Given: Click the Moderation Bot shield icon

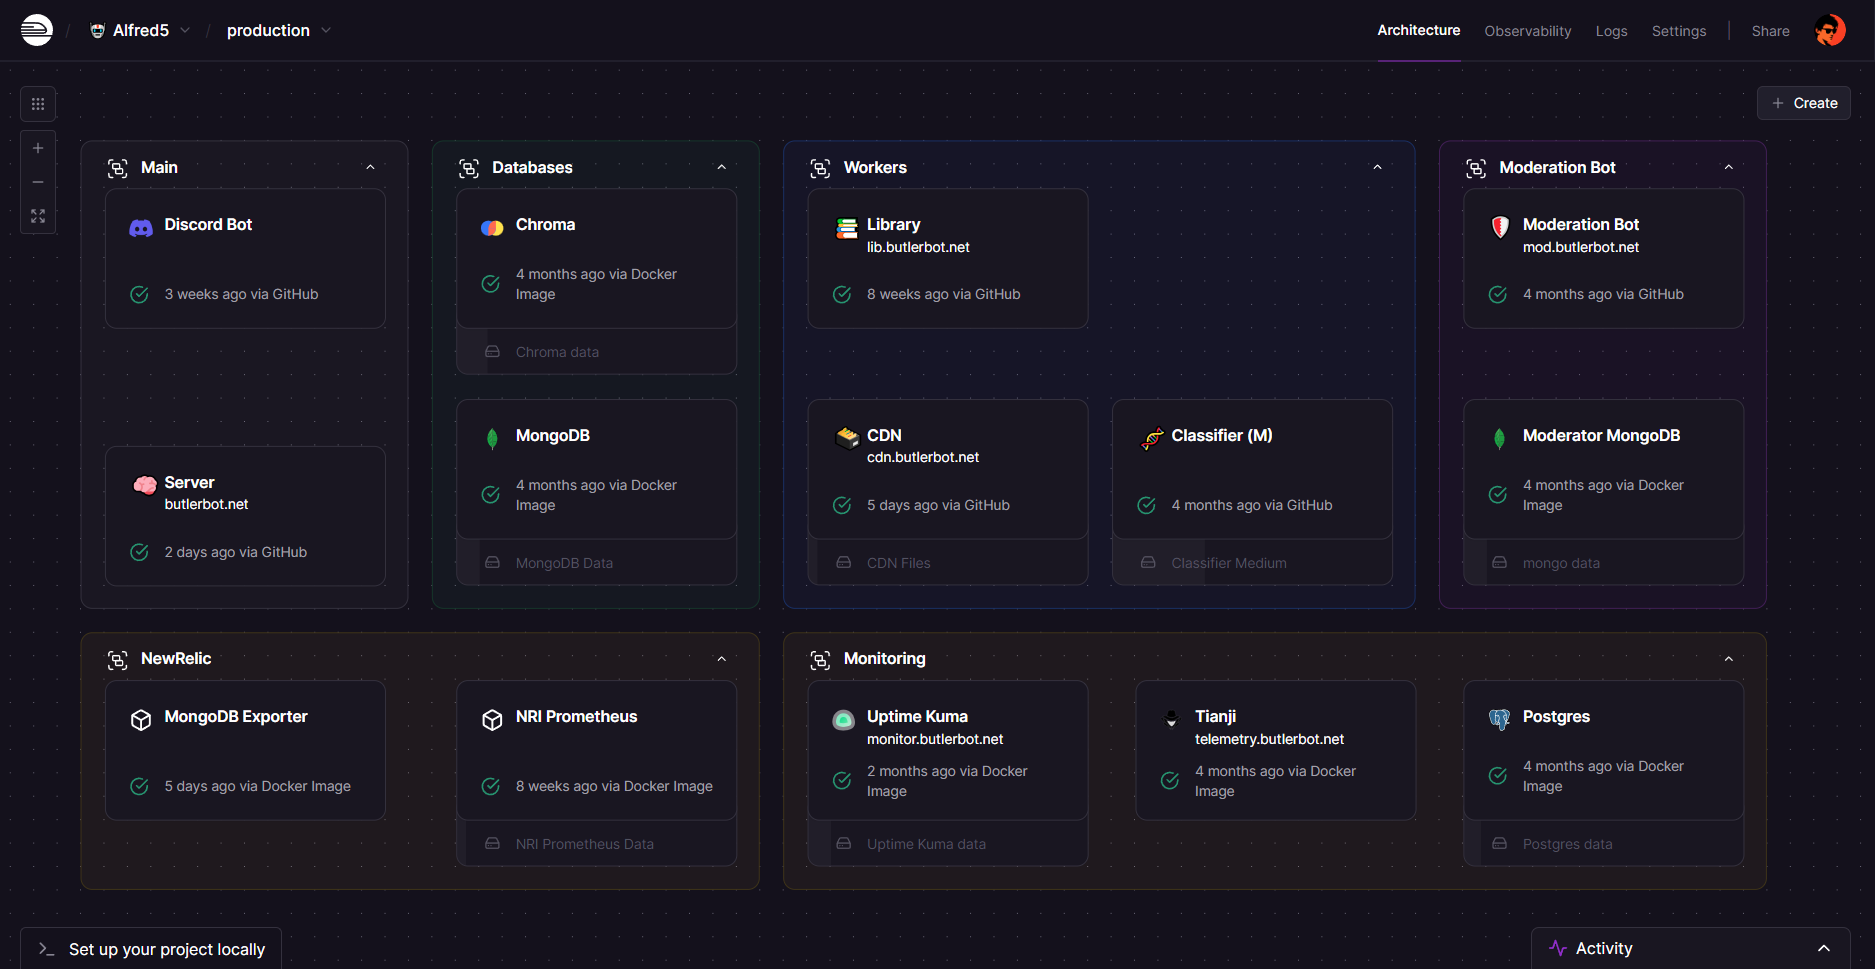Looking at the screenshot, I should point(1500,227).
